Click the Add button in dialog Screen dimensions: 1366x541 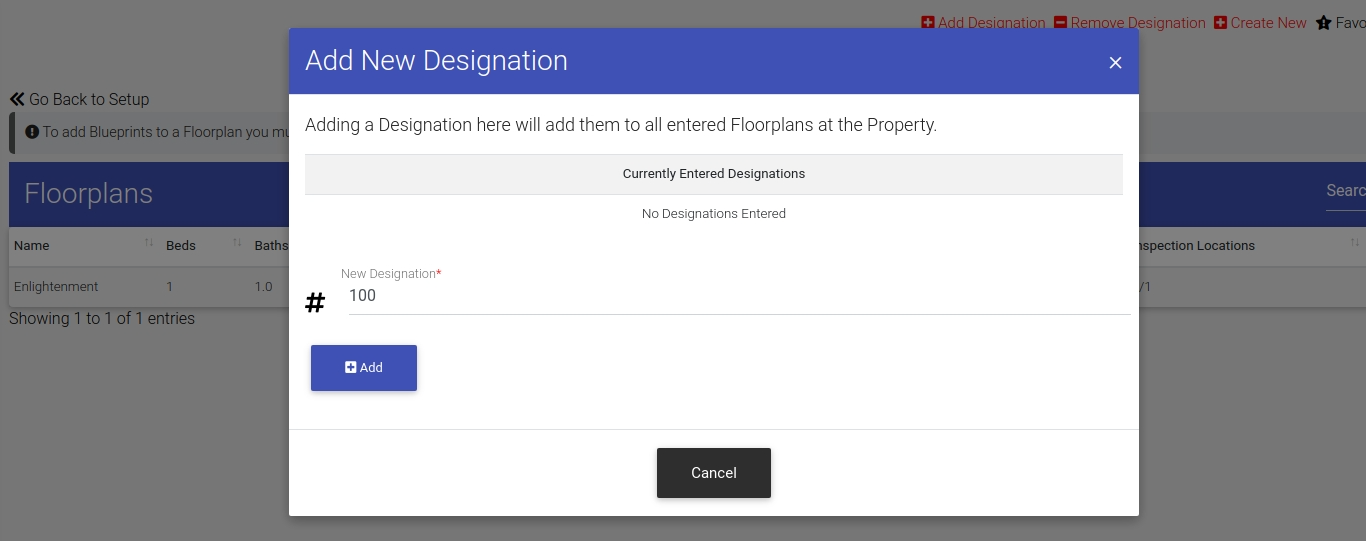[x=364, y=368]
